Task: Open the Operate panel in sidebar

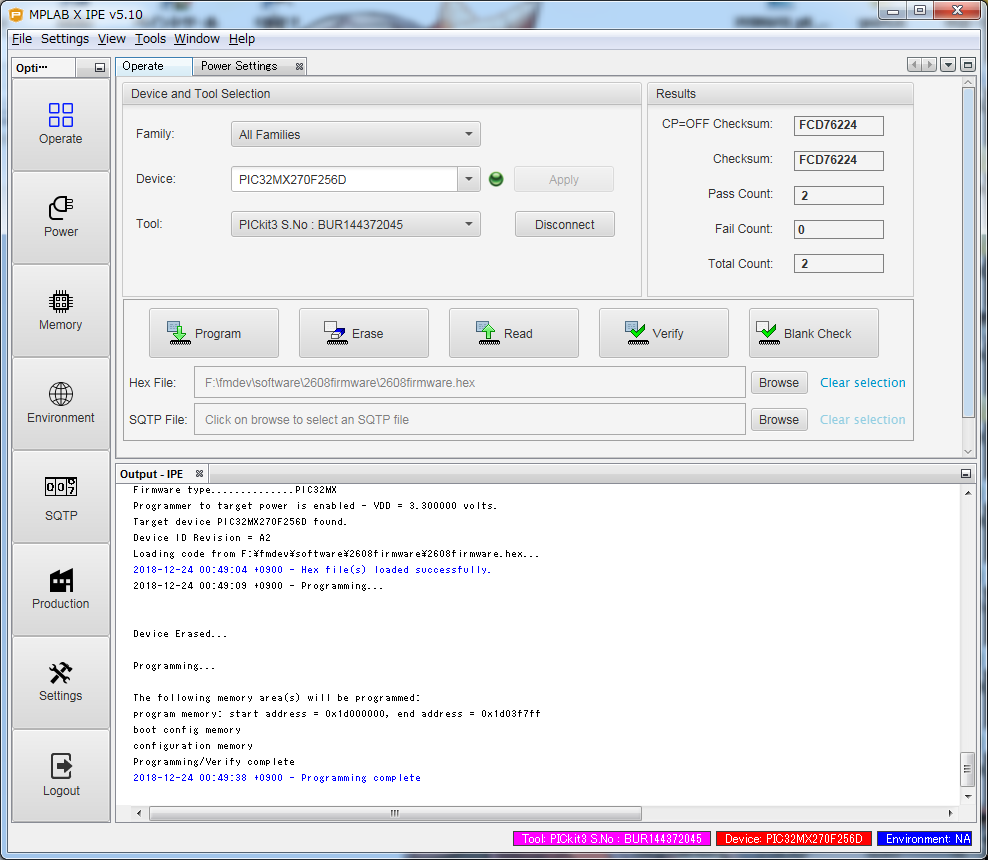Action: [61, 124]
